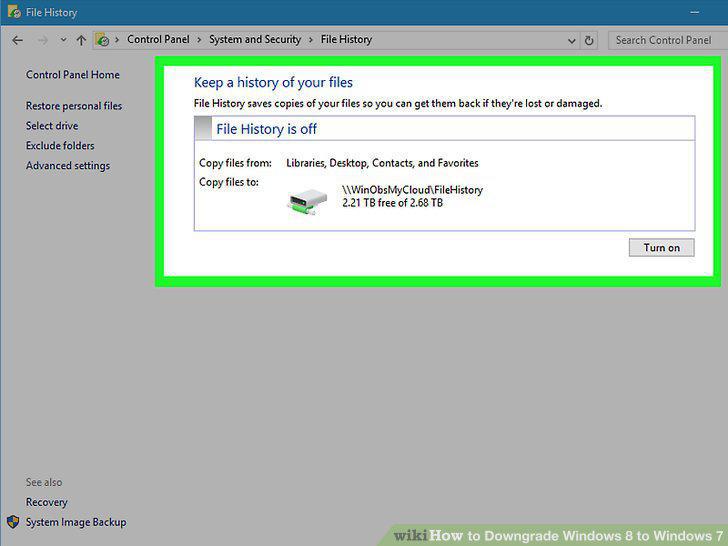
Task: Select Control Panel in breadcrumb path
Action: coord(158,39)
